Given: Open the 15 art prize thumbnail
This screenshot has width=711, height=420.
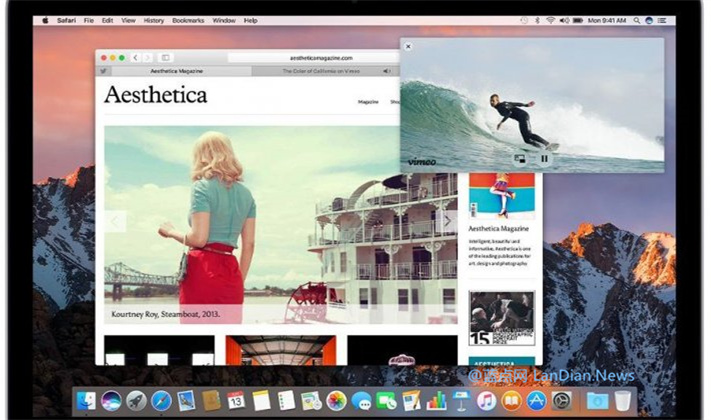Looking at the screenshot, I should coord(502,318).
